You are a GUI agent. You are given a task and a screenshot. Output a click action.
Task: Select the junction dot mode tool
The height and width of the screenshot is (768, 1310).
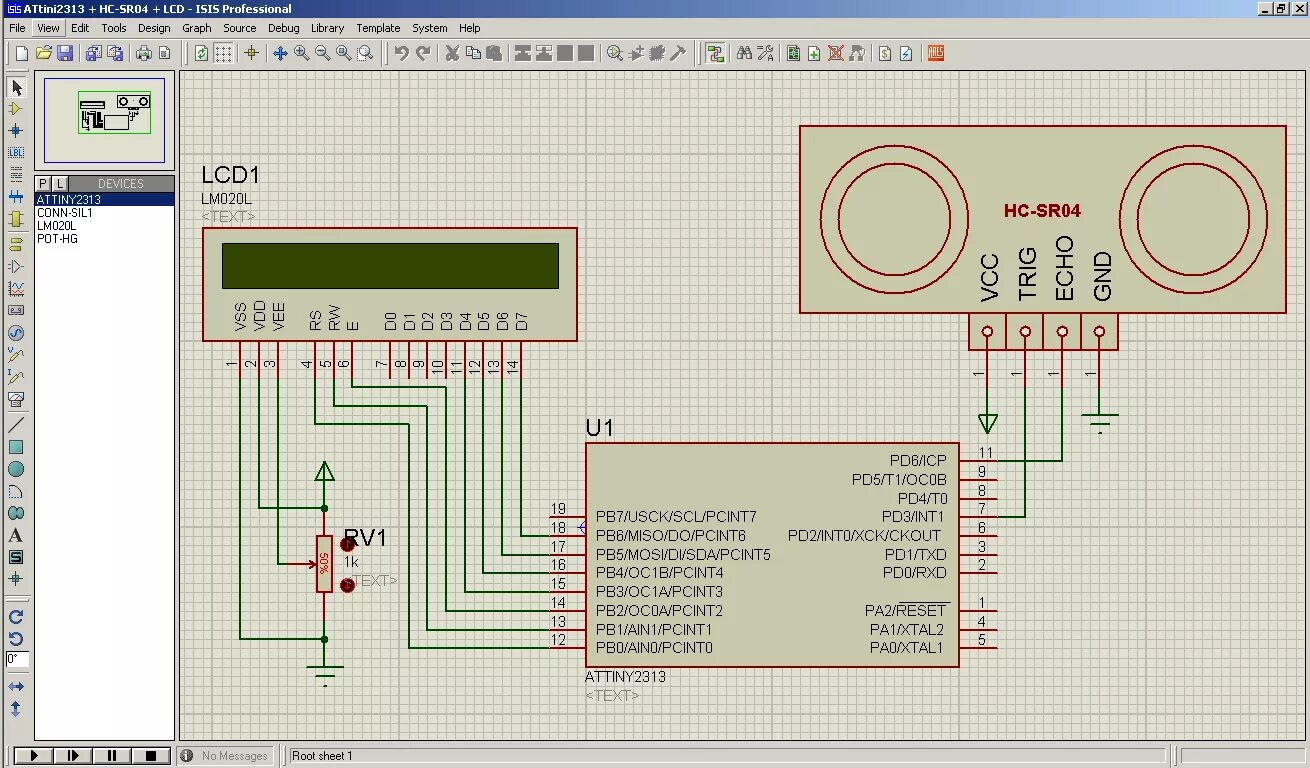[16, 131]
